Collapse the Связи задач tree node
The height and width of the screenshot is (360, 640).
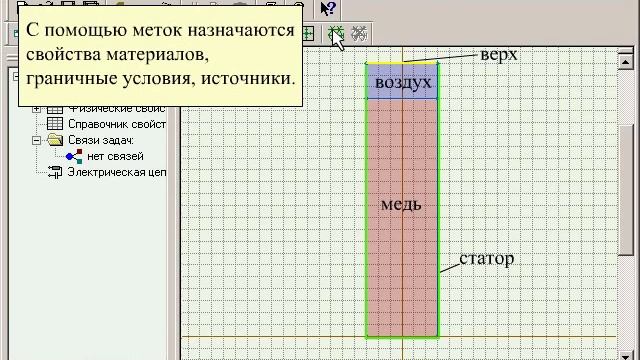36,140
